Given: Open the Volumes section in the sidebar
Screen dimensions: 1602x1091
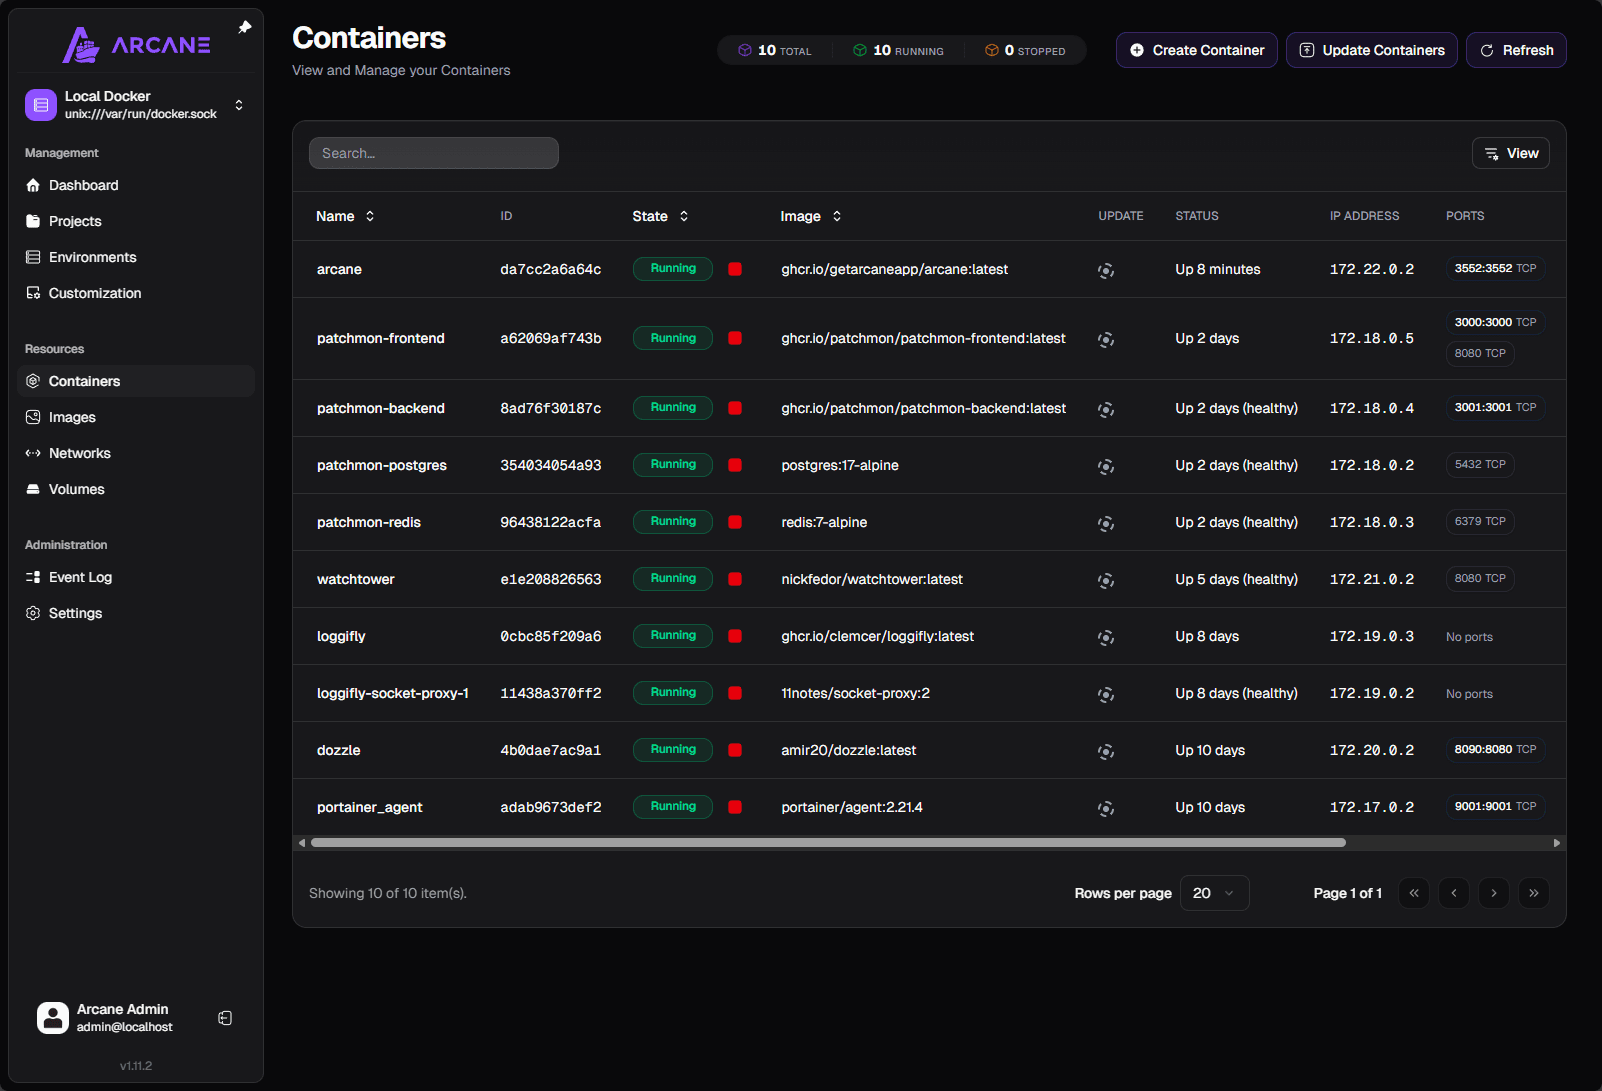Looking at the screenshot, I should click(x=75, y=489).
